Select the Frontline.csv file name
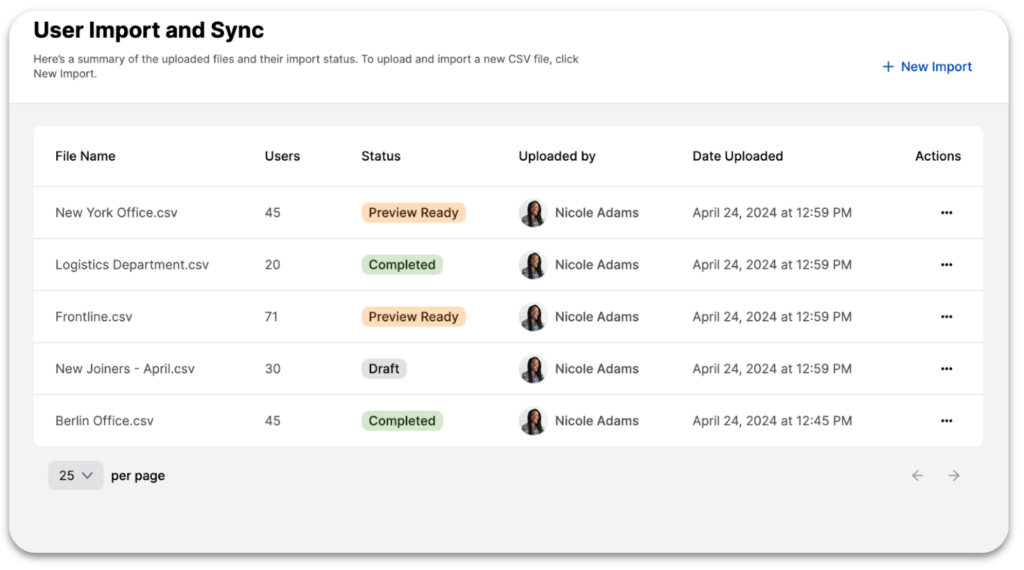 93,317
